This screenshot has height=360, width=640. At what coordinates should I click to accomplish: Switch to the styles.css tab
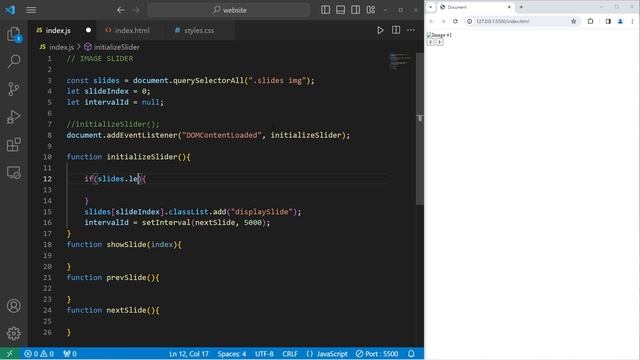click(x=199, y=30)
